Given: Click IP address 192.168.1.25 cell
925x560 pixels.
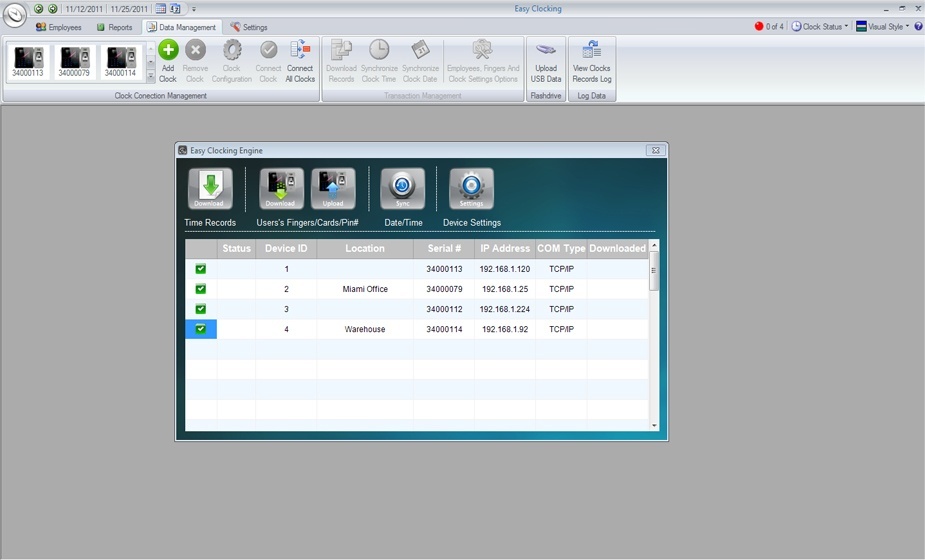Looking at the screenshot, I should 505,289.
